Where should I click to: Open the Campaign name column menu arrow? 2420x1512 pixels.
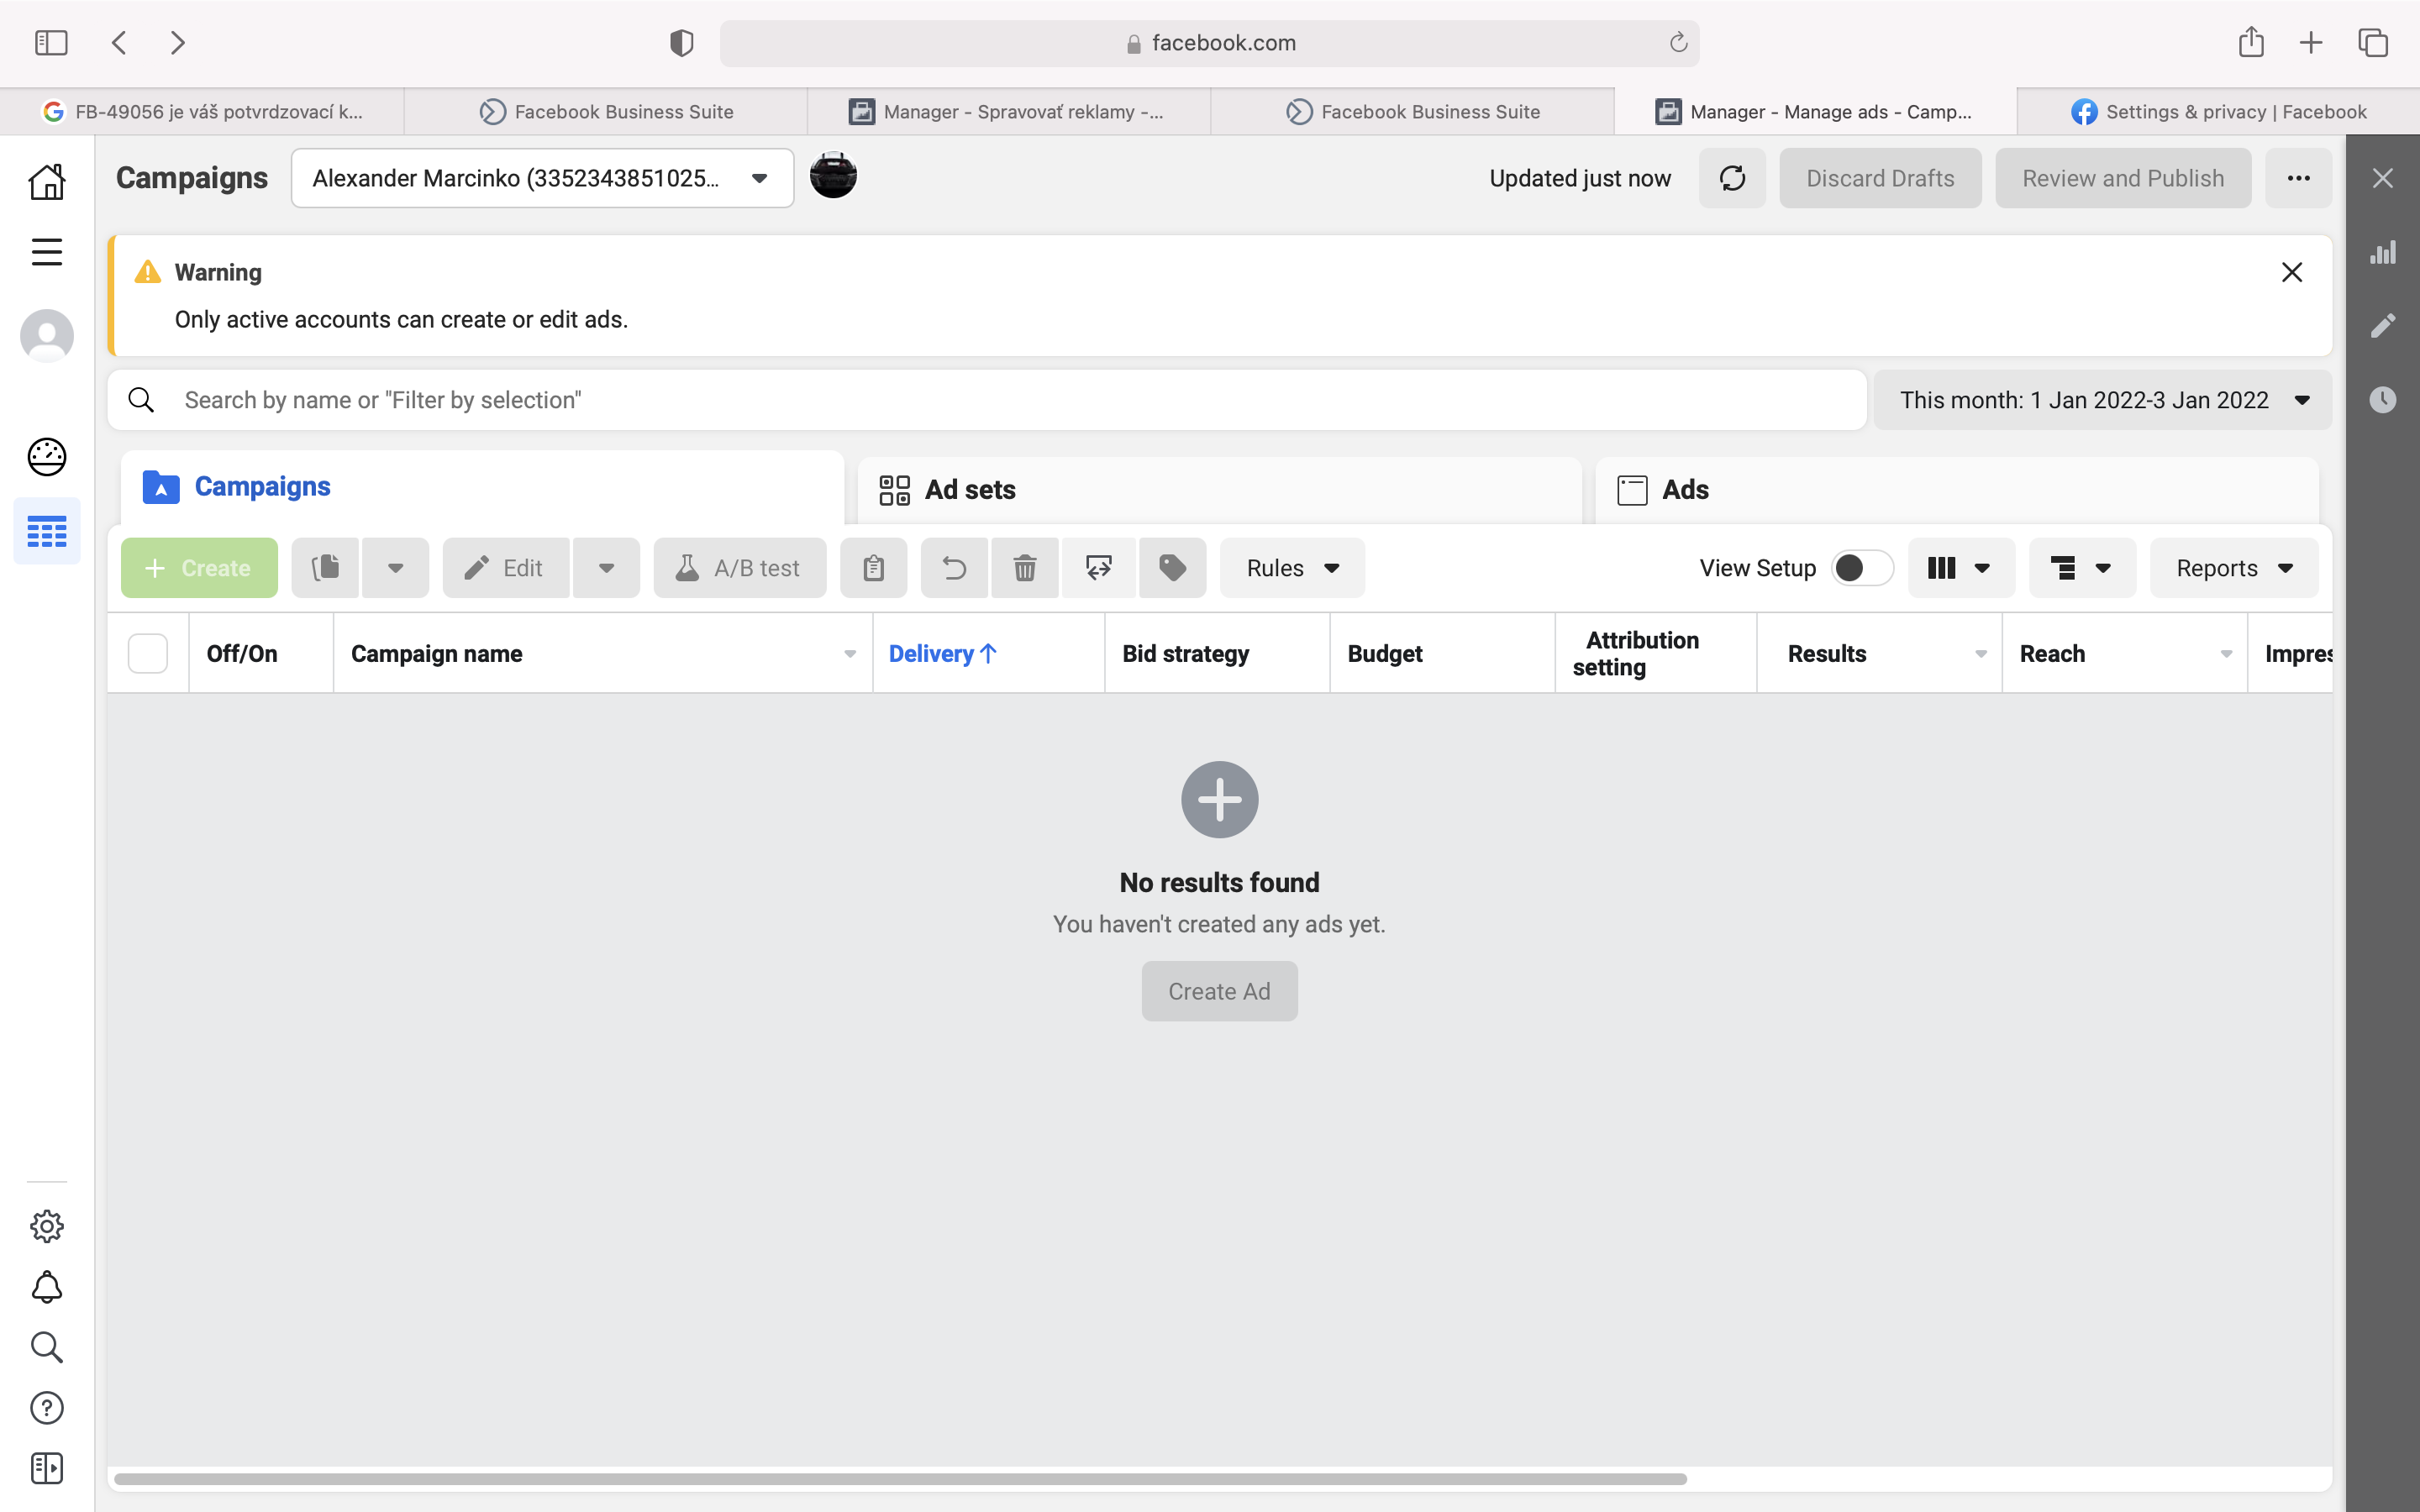coord(850,654)
